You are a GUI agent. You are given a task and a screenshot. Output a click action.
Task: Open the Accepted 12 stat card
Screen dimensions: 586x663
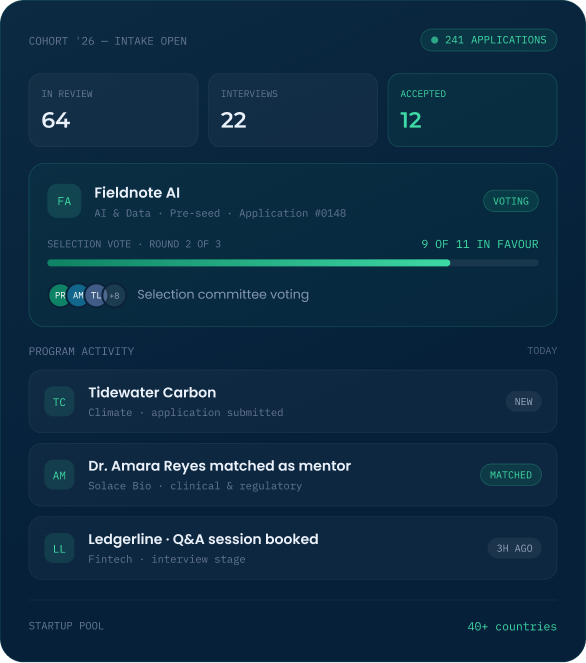[x=472, y=110]
